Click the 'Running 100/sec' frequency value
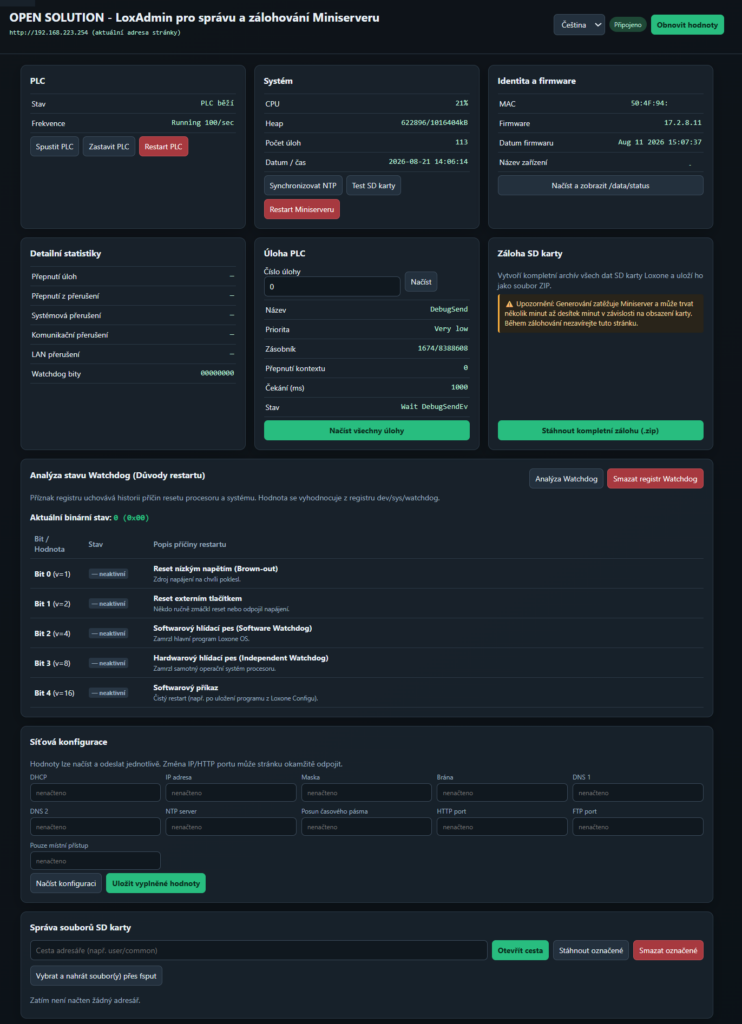 202,123
